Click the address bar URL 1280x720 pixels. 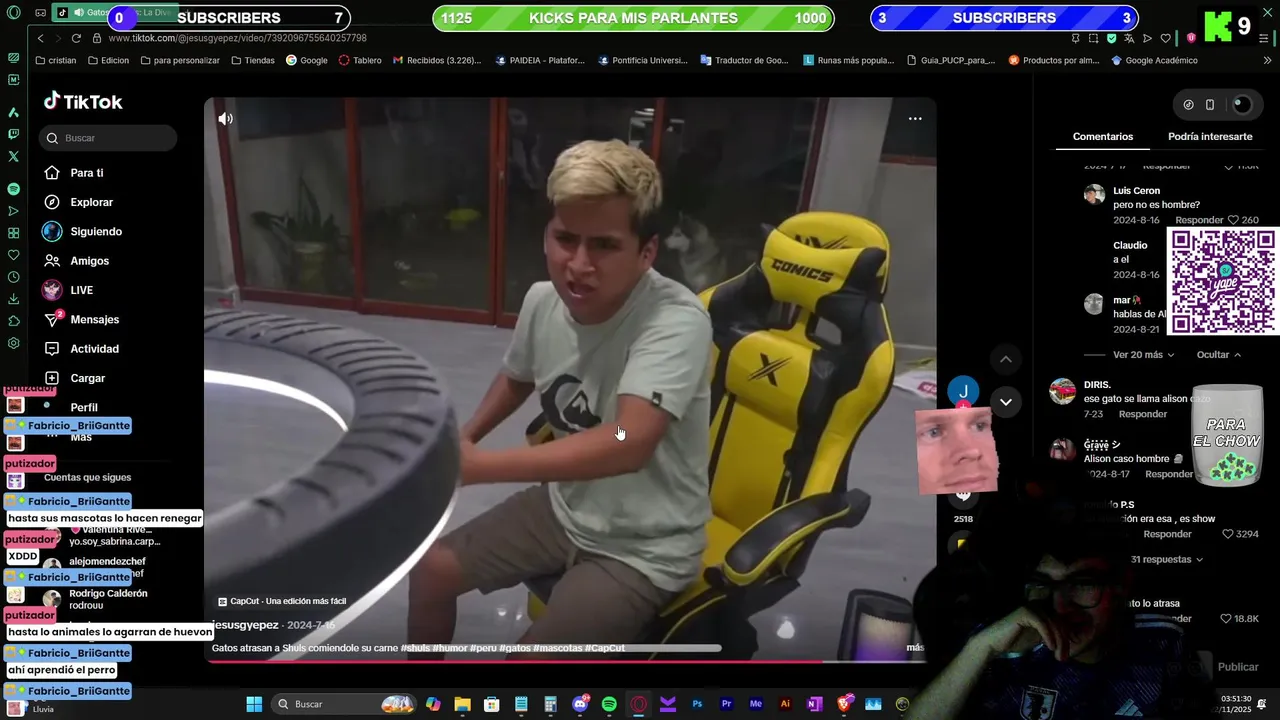pyautogui.click(x=237, y=38)
